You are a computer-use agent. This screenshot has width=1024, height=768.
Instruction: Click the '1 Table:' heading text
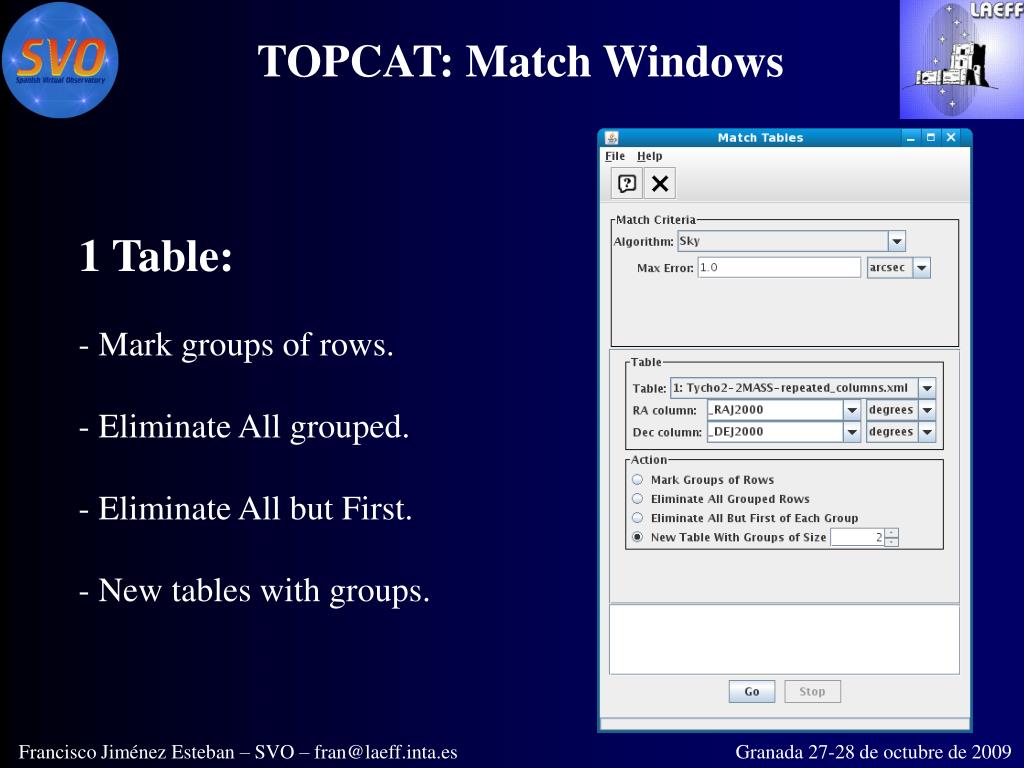(x=155, y=255)
